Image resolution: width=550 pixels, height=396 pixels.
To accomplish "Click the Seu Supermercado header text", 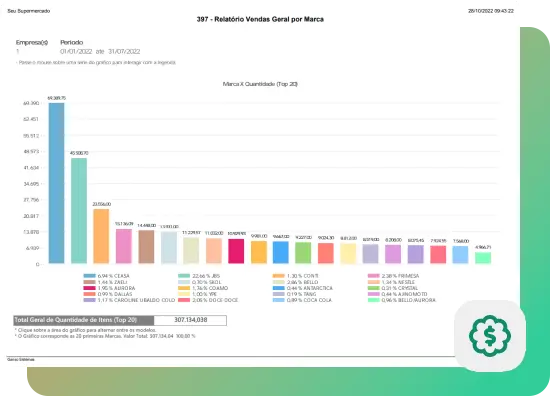I will 29,11.
